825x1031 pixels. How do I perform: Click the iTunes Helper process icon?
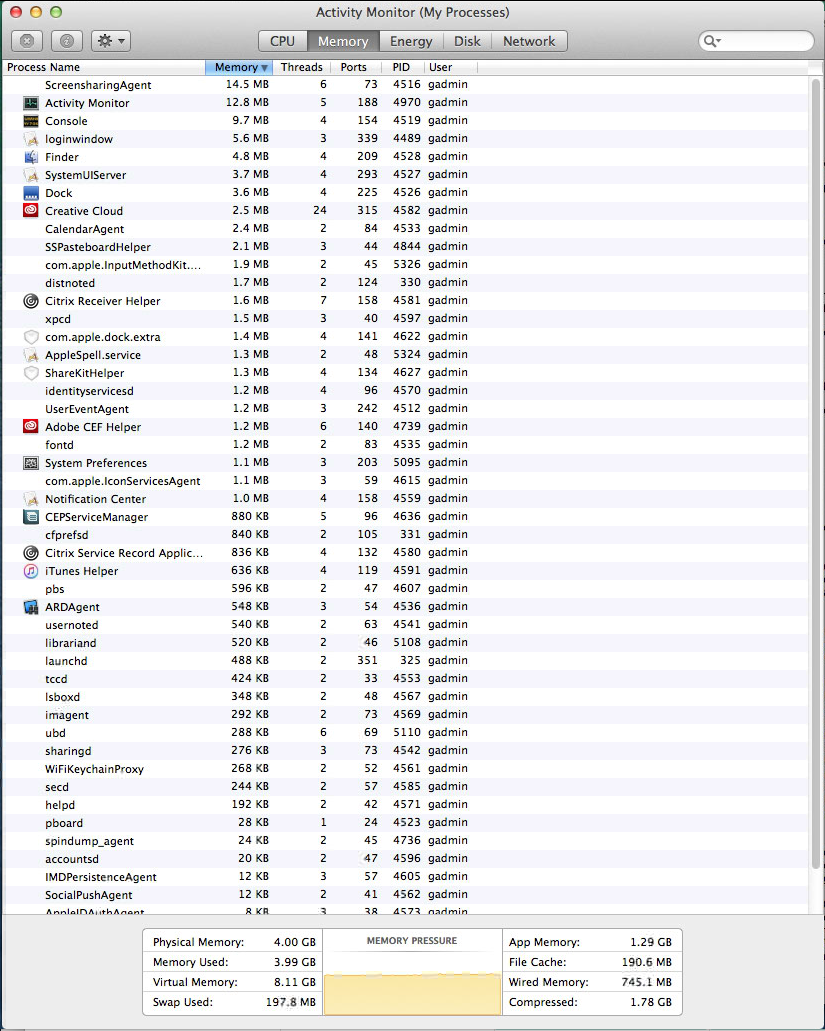[x=31, y=571]
